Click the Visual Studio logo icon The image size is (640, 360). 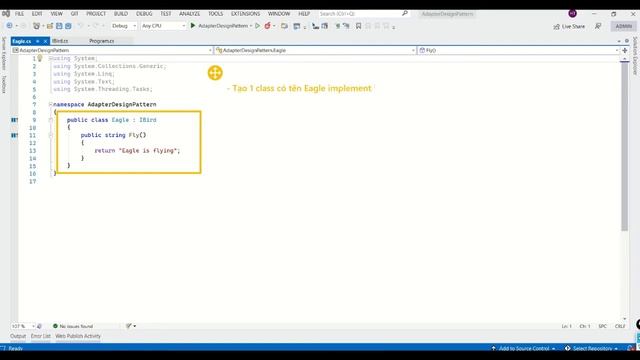pos(6,13)
